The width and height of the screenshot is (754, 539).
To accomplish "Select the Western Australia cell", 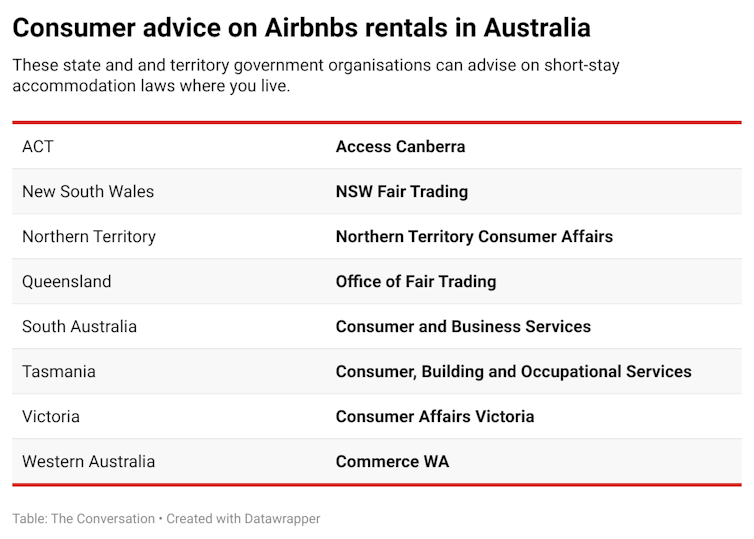I will (x=88, y=462).
